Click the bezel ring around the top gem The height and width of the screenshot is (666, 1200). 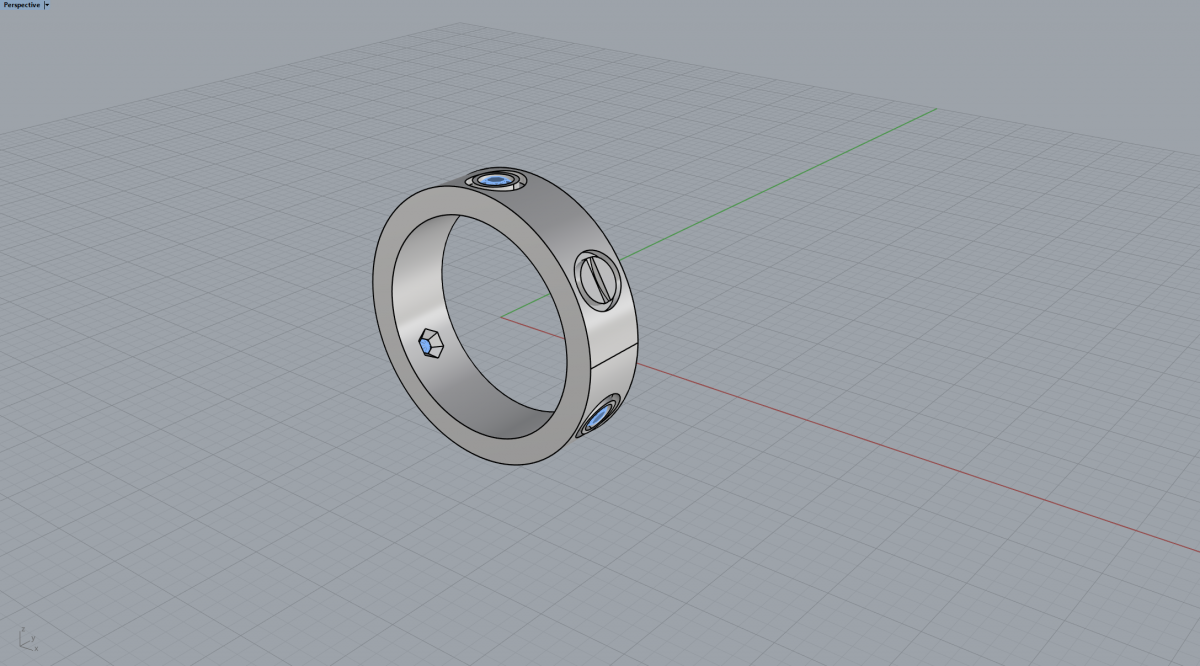click(477, 182)
